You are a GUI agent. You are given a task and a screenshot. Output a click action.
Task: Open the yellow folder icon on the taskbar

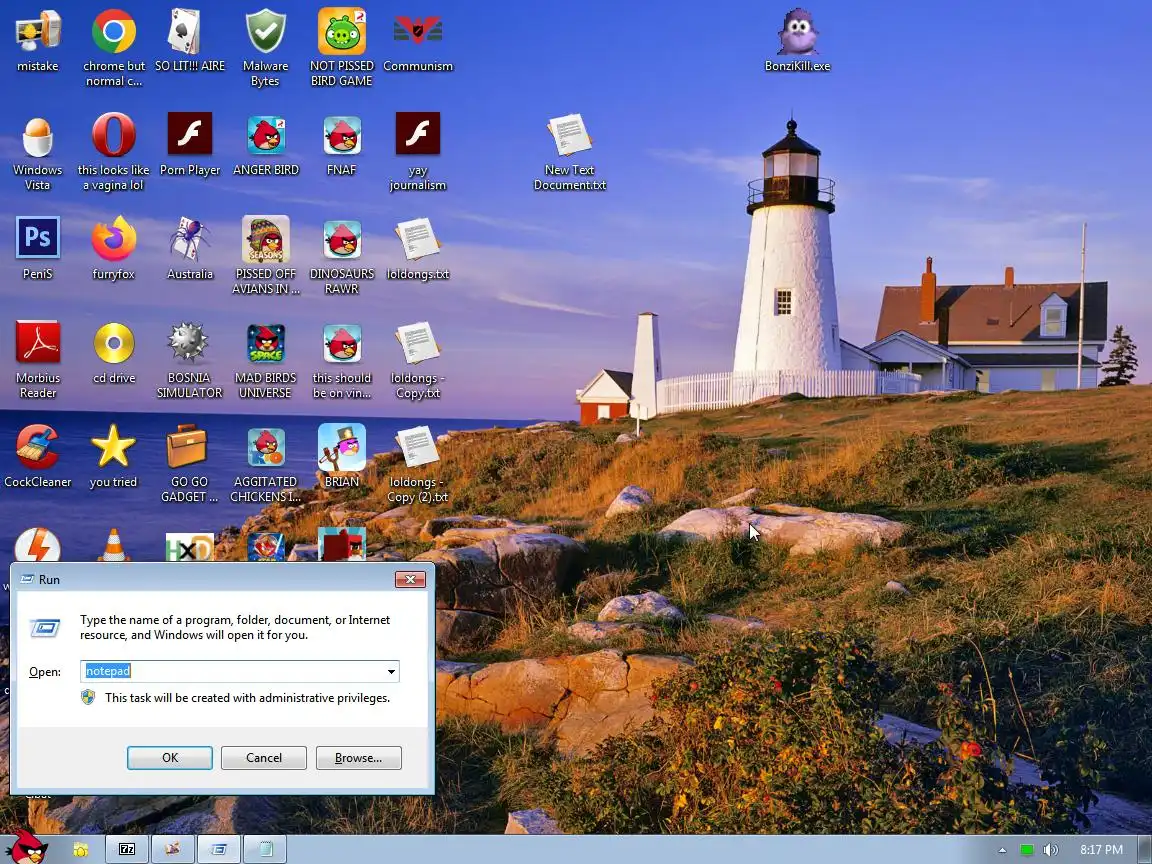pyautogui.click(x=80, y=850)
